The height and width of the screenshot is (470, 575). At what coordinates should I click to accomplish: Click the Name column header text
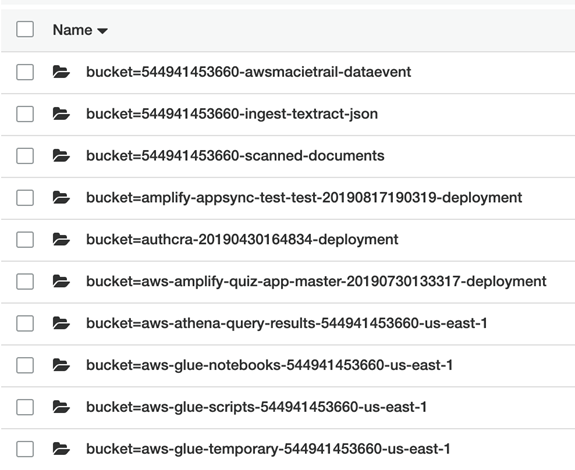[x=72, y=30]
